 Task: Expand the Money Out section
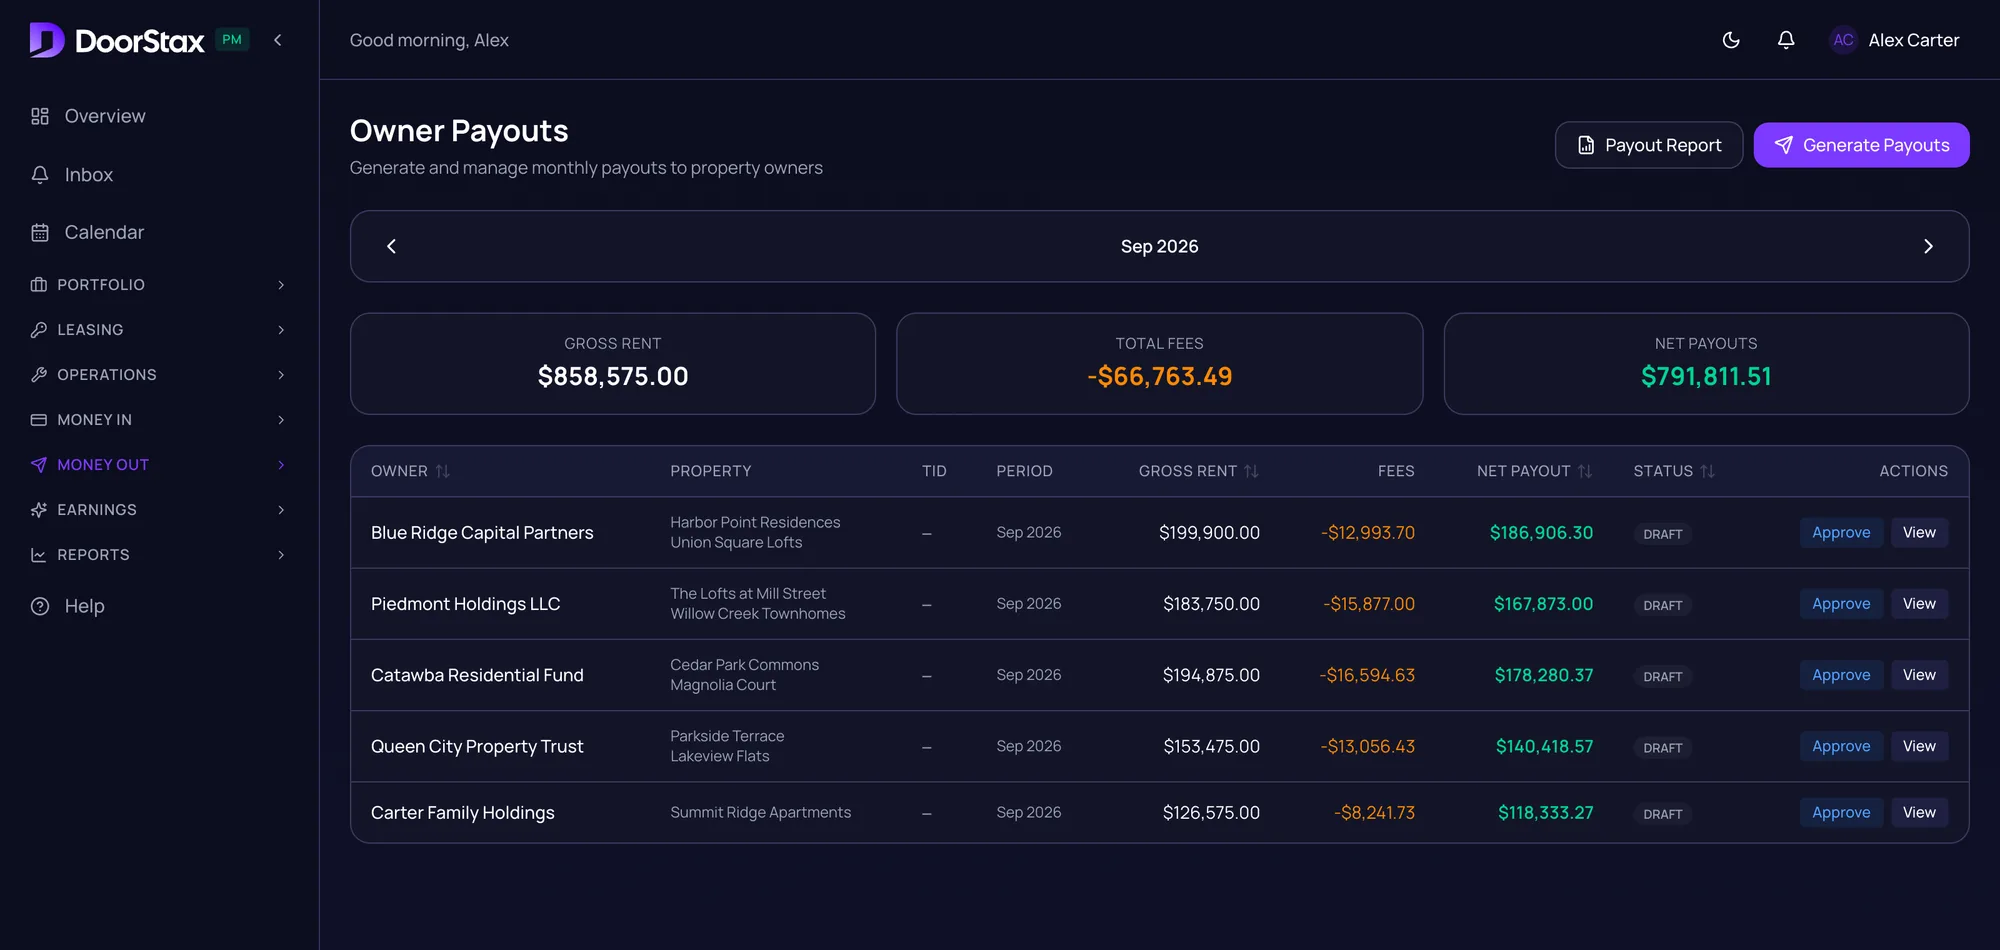click(x=159, y=465)
